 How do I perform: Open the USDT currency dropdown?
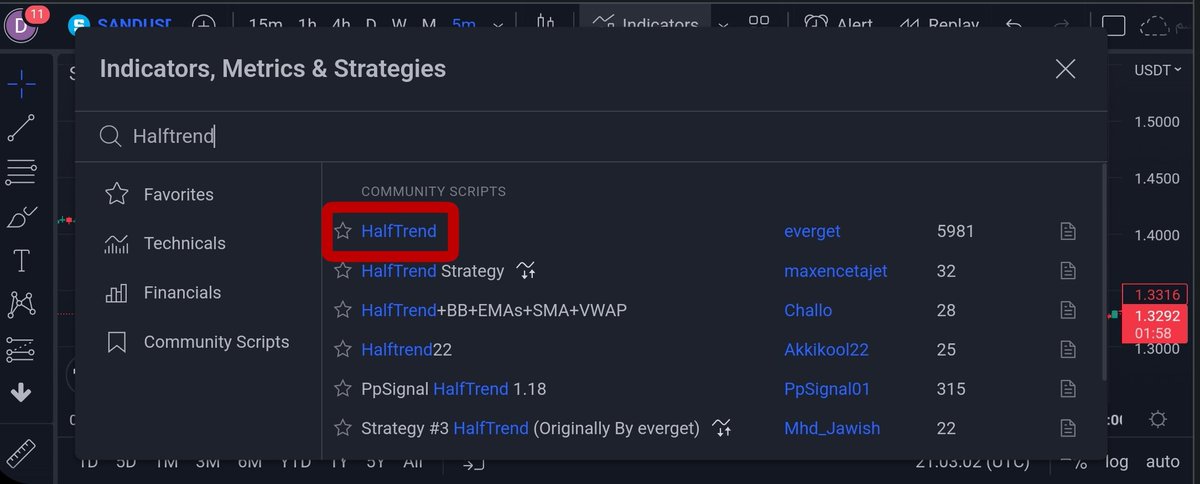coord(1158,70)
